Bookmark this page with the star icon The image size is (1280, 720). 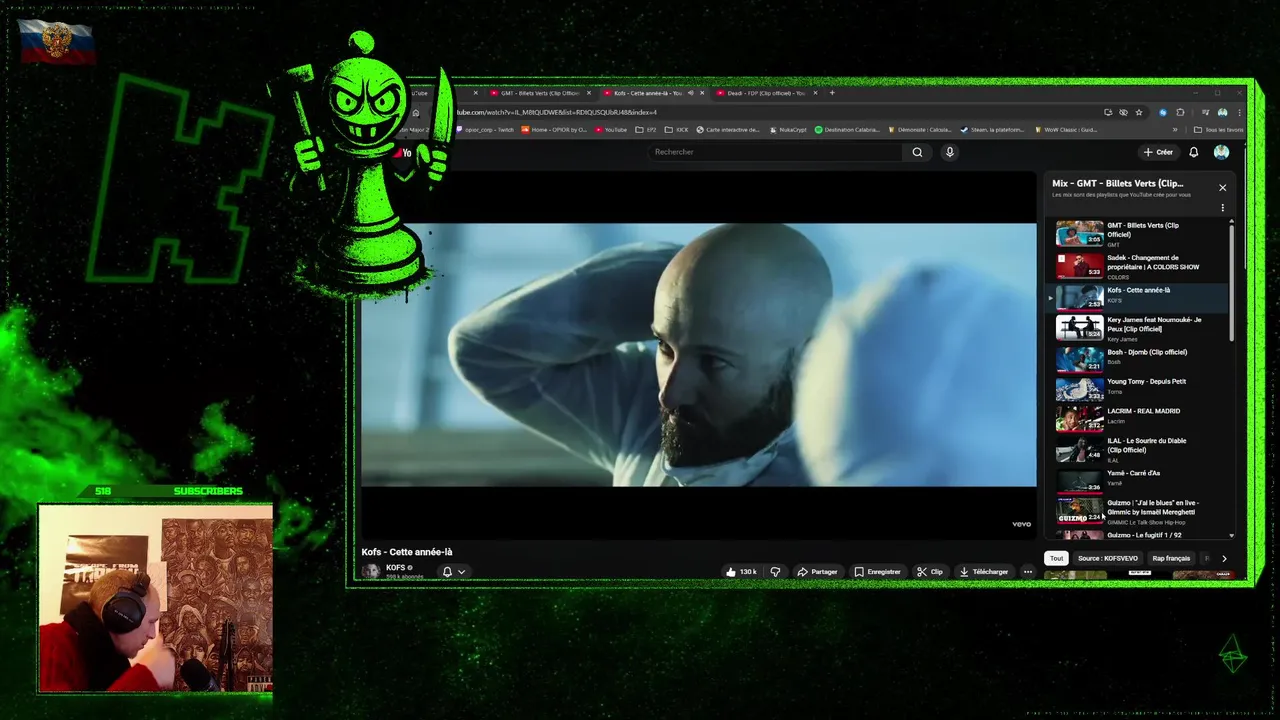point(1138,112)
